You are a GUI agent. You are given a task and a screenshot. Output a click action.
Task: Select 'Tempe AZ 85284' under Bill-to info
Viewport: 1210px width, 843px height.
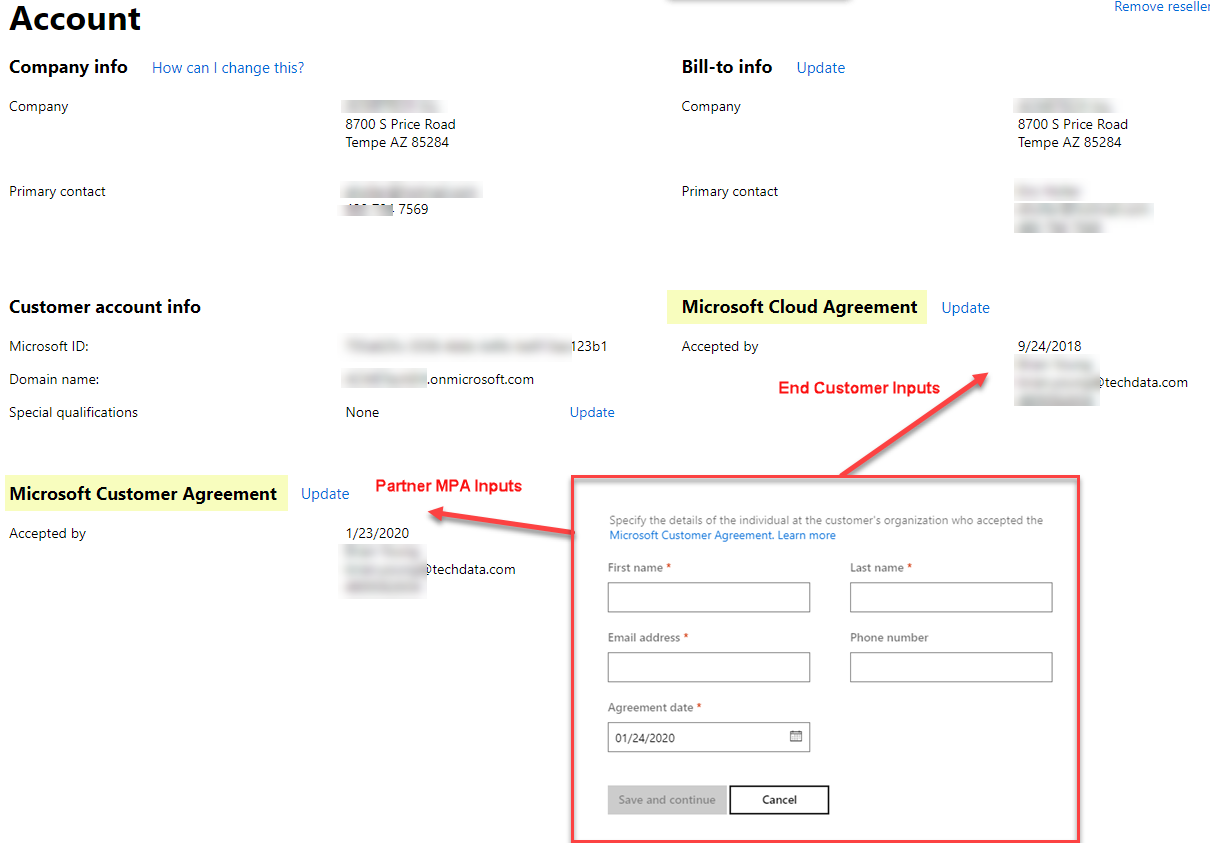1070,142
